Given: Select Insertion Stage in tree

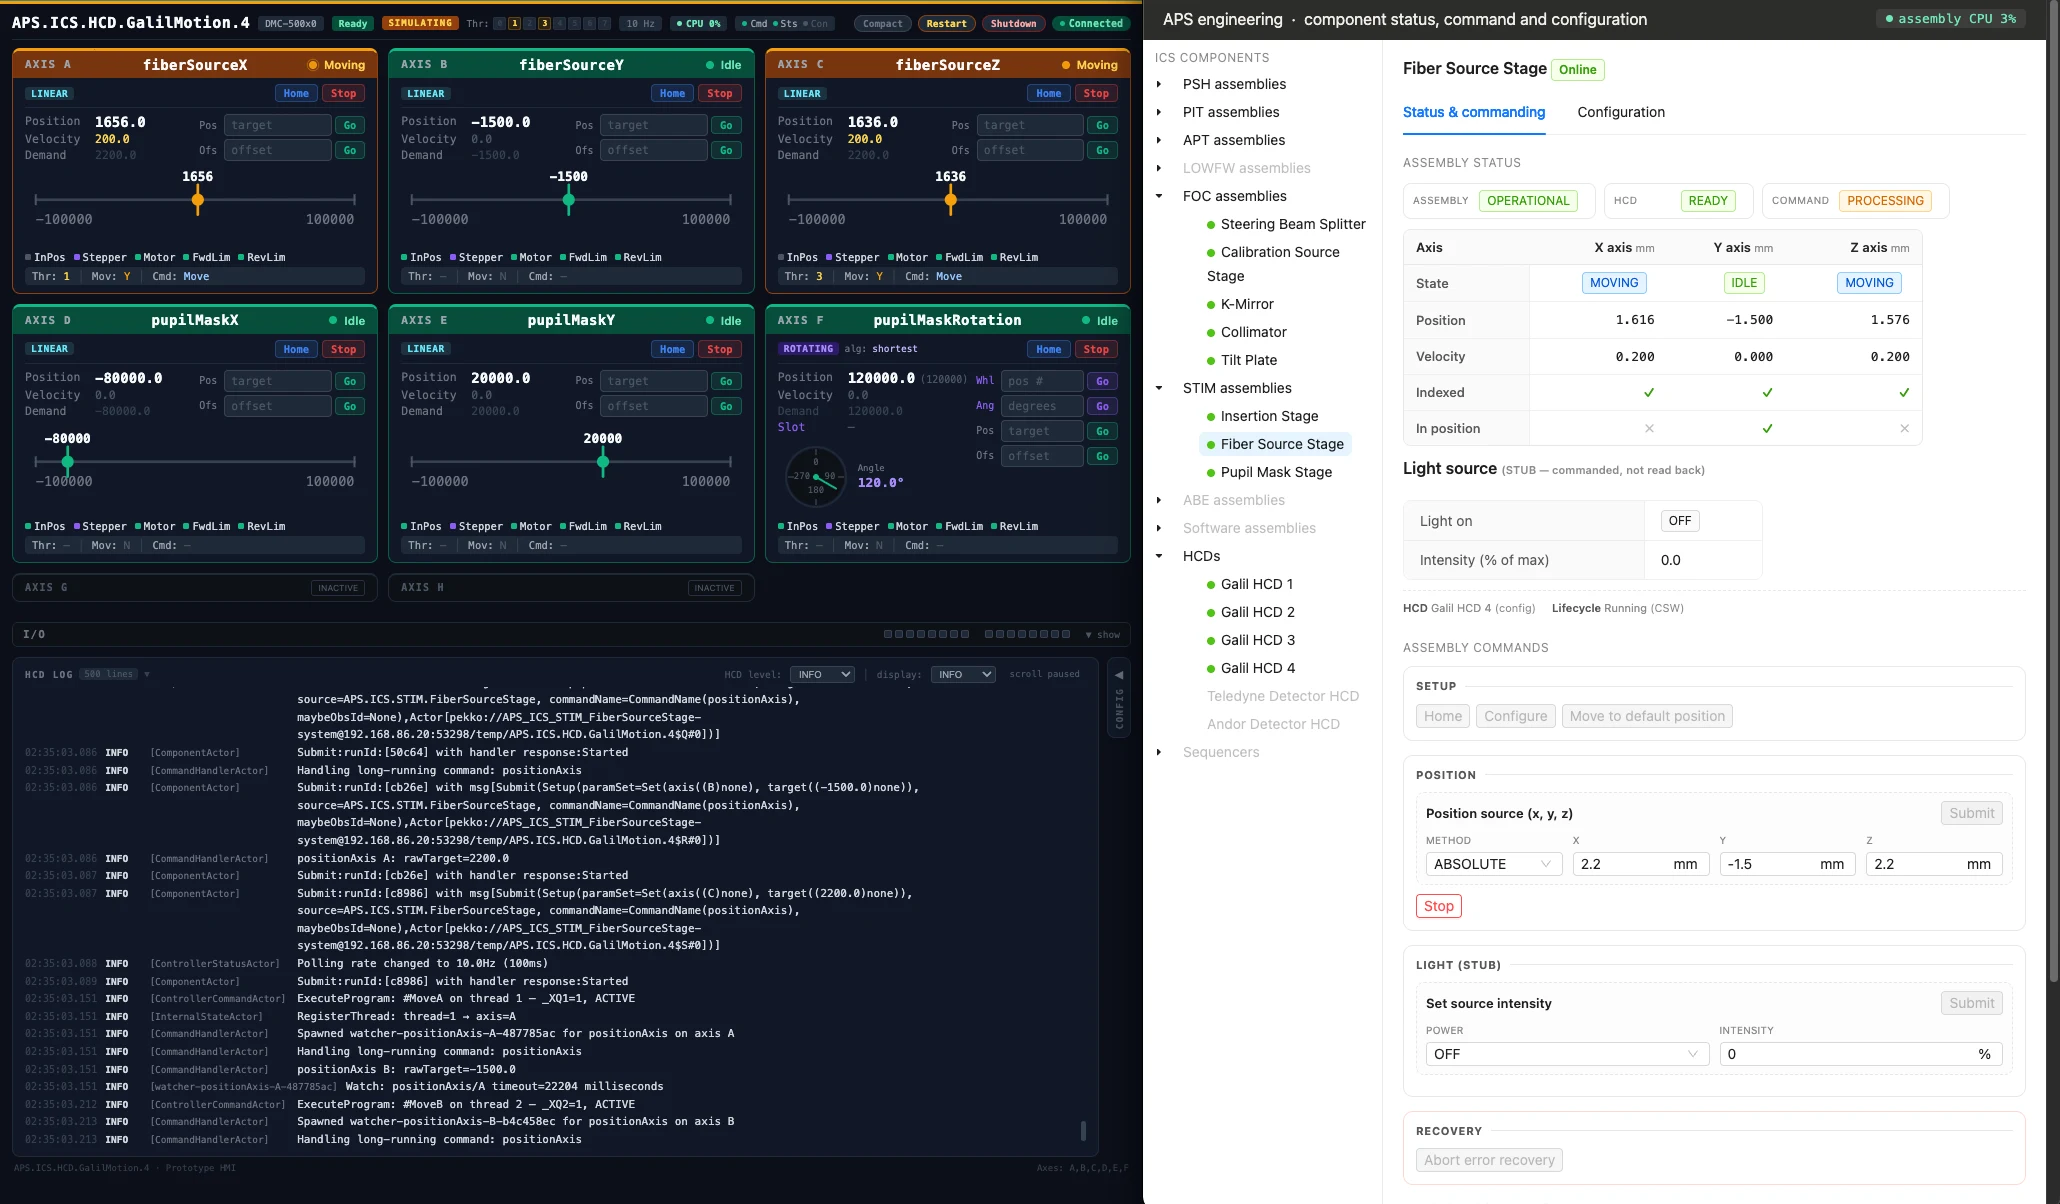Looking at the screenshot, I should [x=1269, y=416].
